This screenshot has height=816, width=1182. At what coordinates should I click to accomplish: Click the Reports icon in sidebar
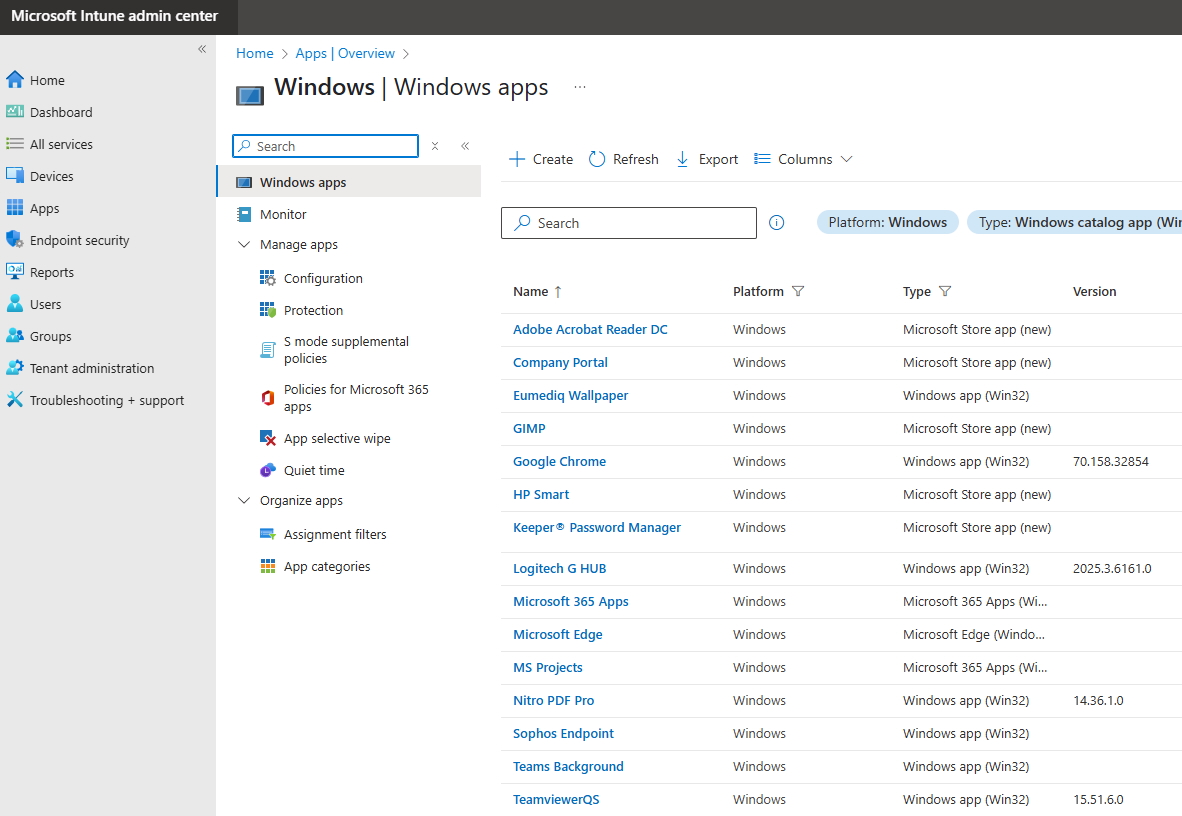click(x=14, y=271)
